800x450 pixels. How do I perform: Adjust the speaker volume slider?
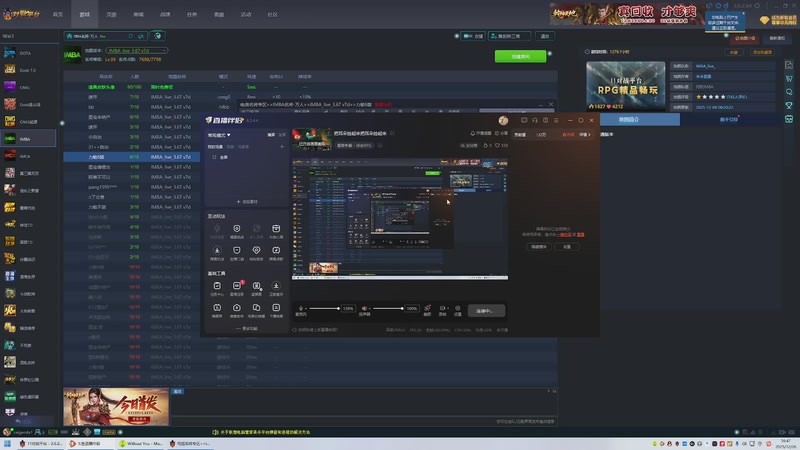(388, 308)
